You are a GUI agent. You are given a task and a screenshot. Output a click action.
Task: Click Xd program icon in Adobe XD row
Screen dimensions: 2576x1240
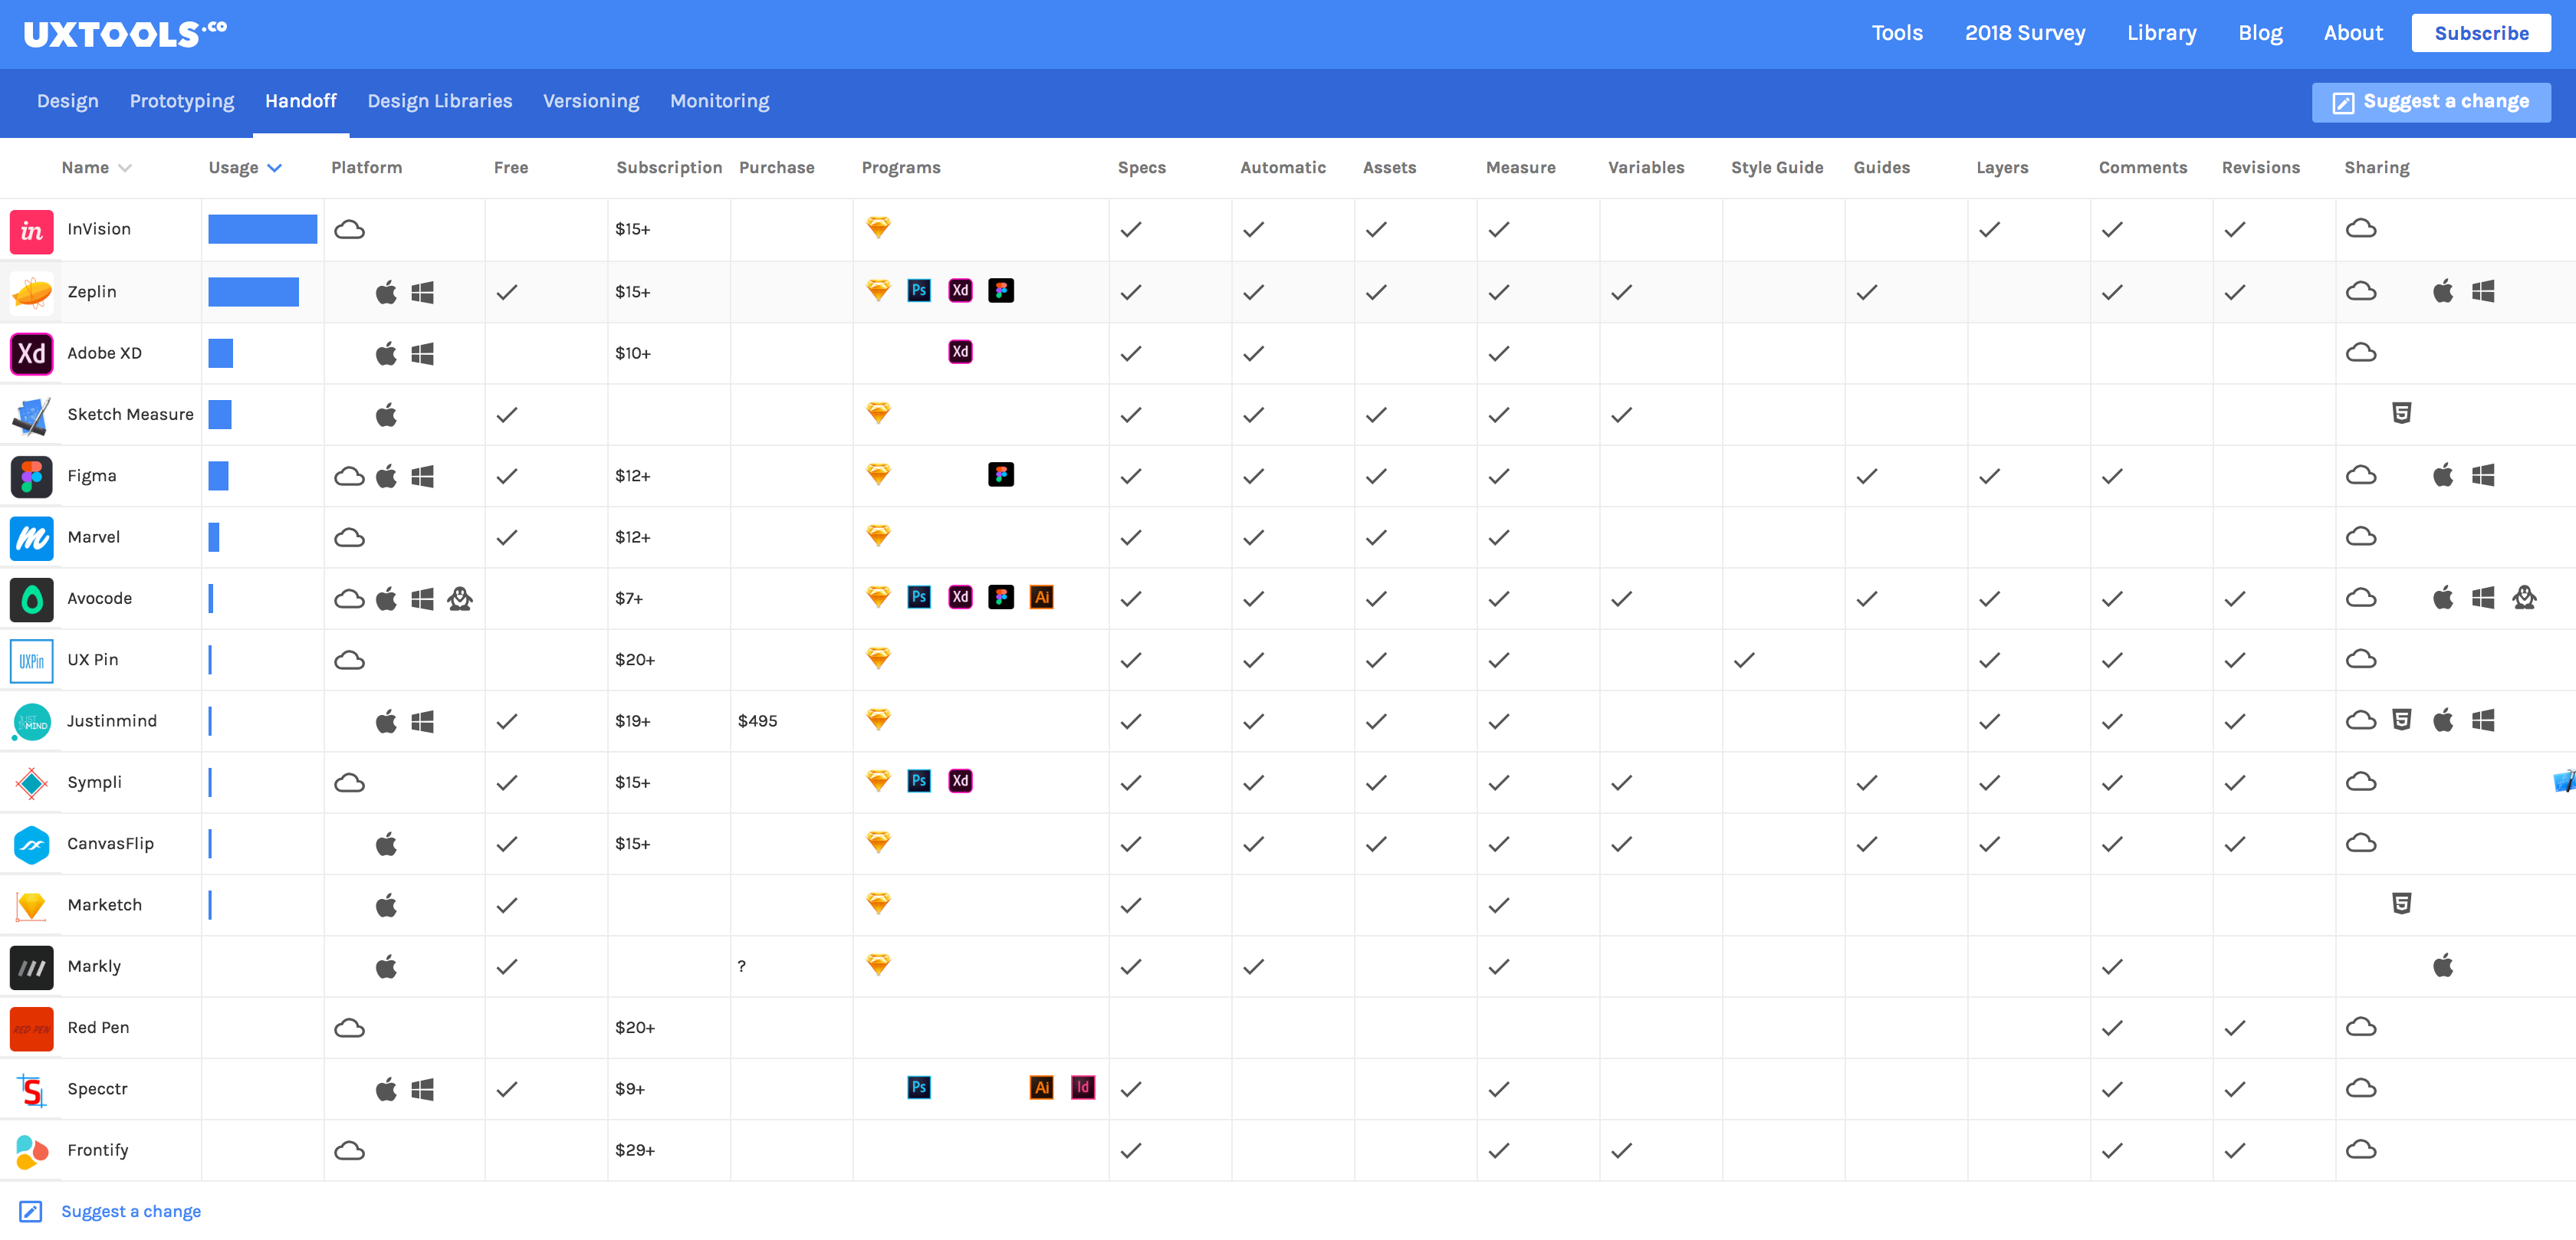click(960, 352)
